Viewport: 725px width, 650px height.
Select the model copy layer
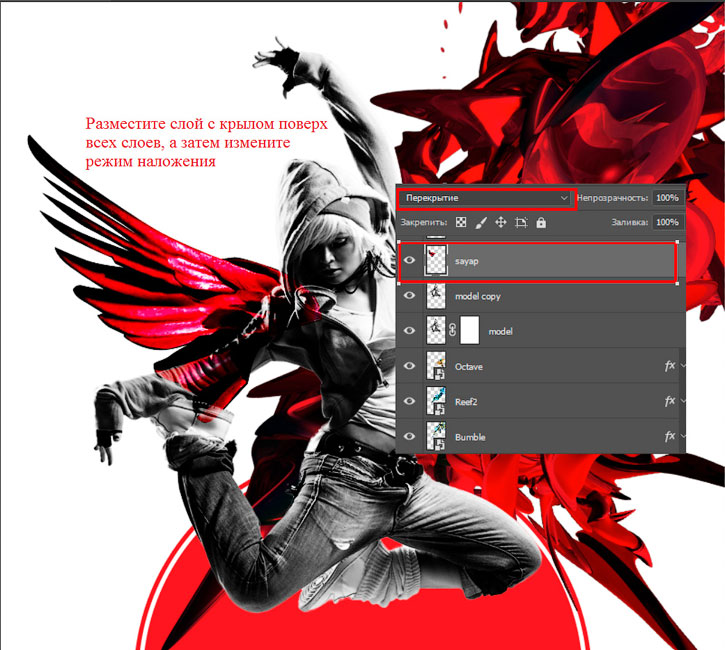point(541,295)
